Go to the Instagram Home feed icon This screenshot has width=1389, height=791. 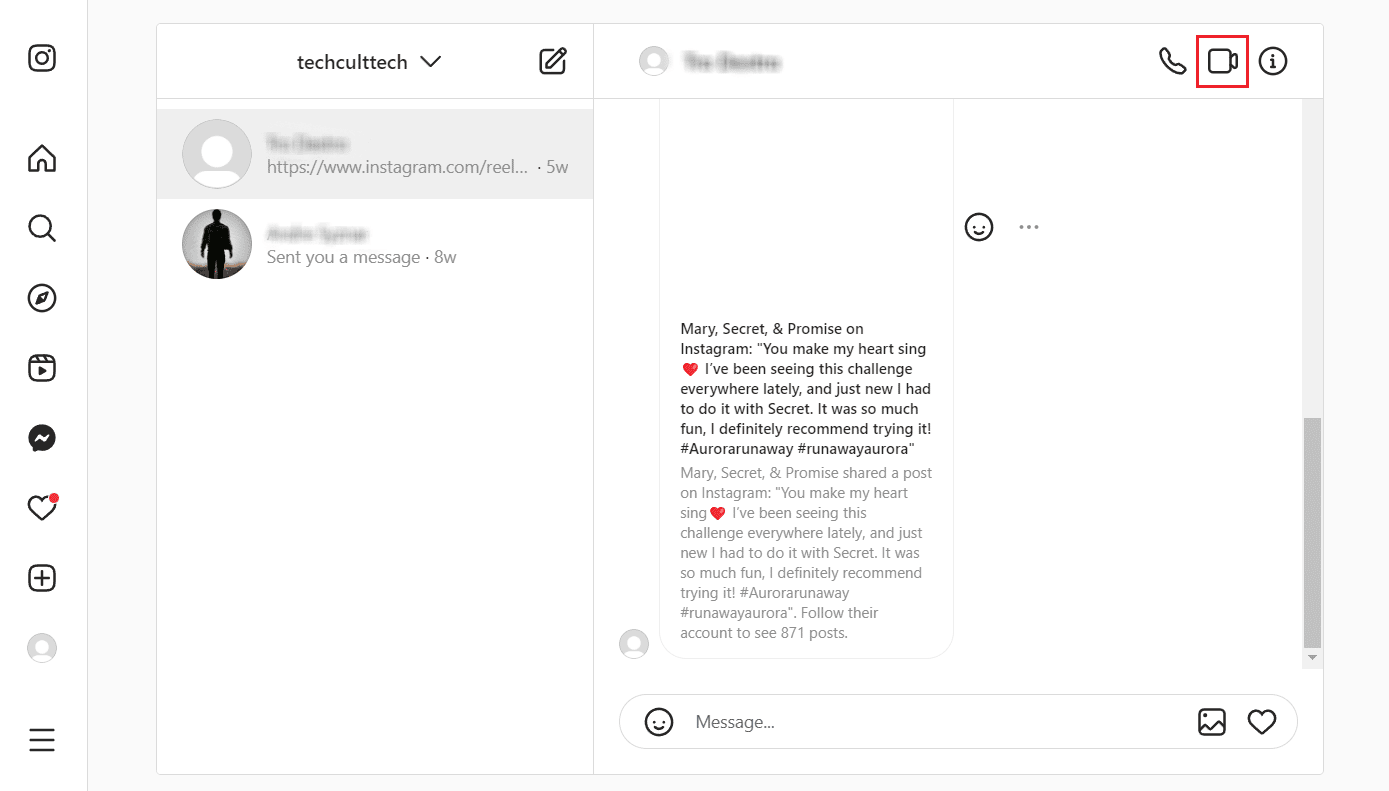coord(42,158)
